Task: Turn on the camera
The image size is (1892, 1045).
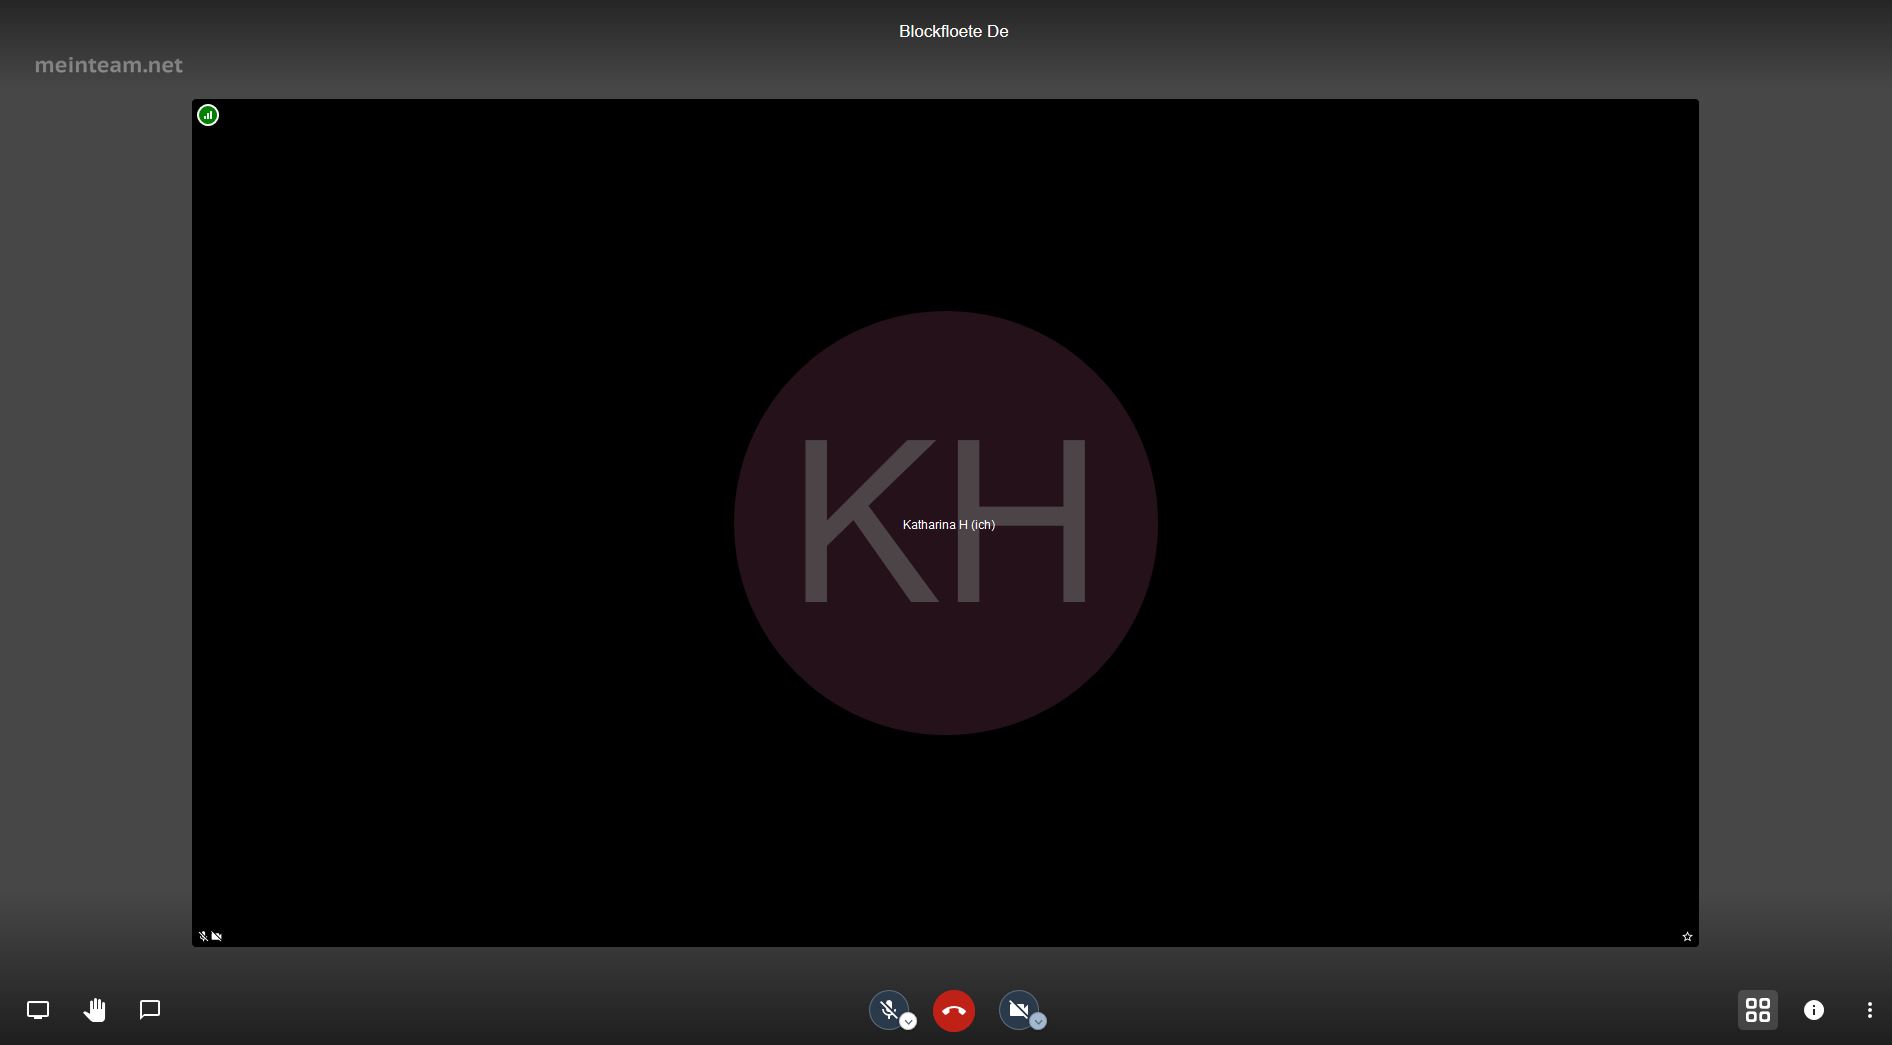Action: click(x=1018, y=1010)
